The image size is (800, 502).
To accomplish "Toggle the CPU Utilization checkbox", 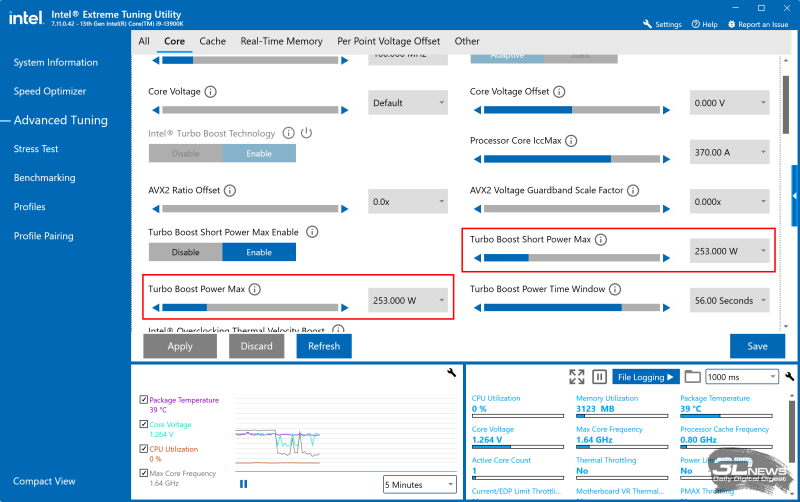I will [143, 449].
